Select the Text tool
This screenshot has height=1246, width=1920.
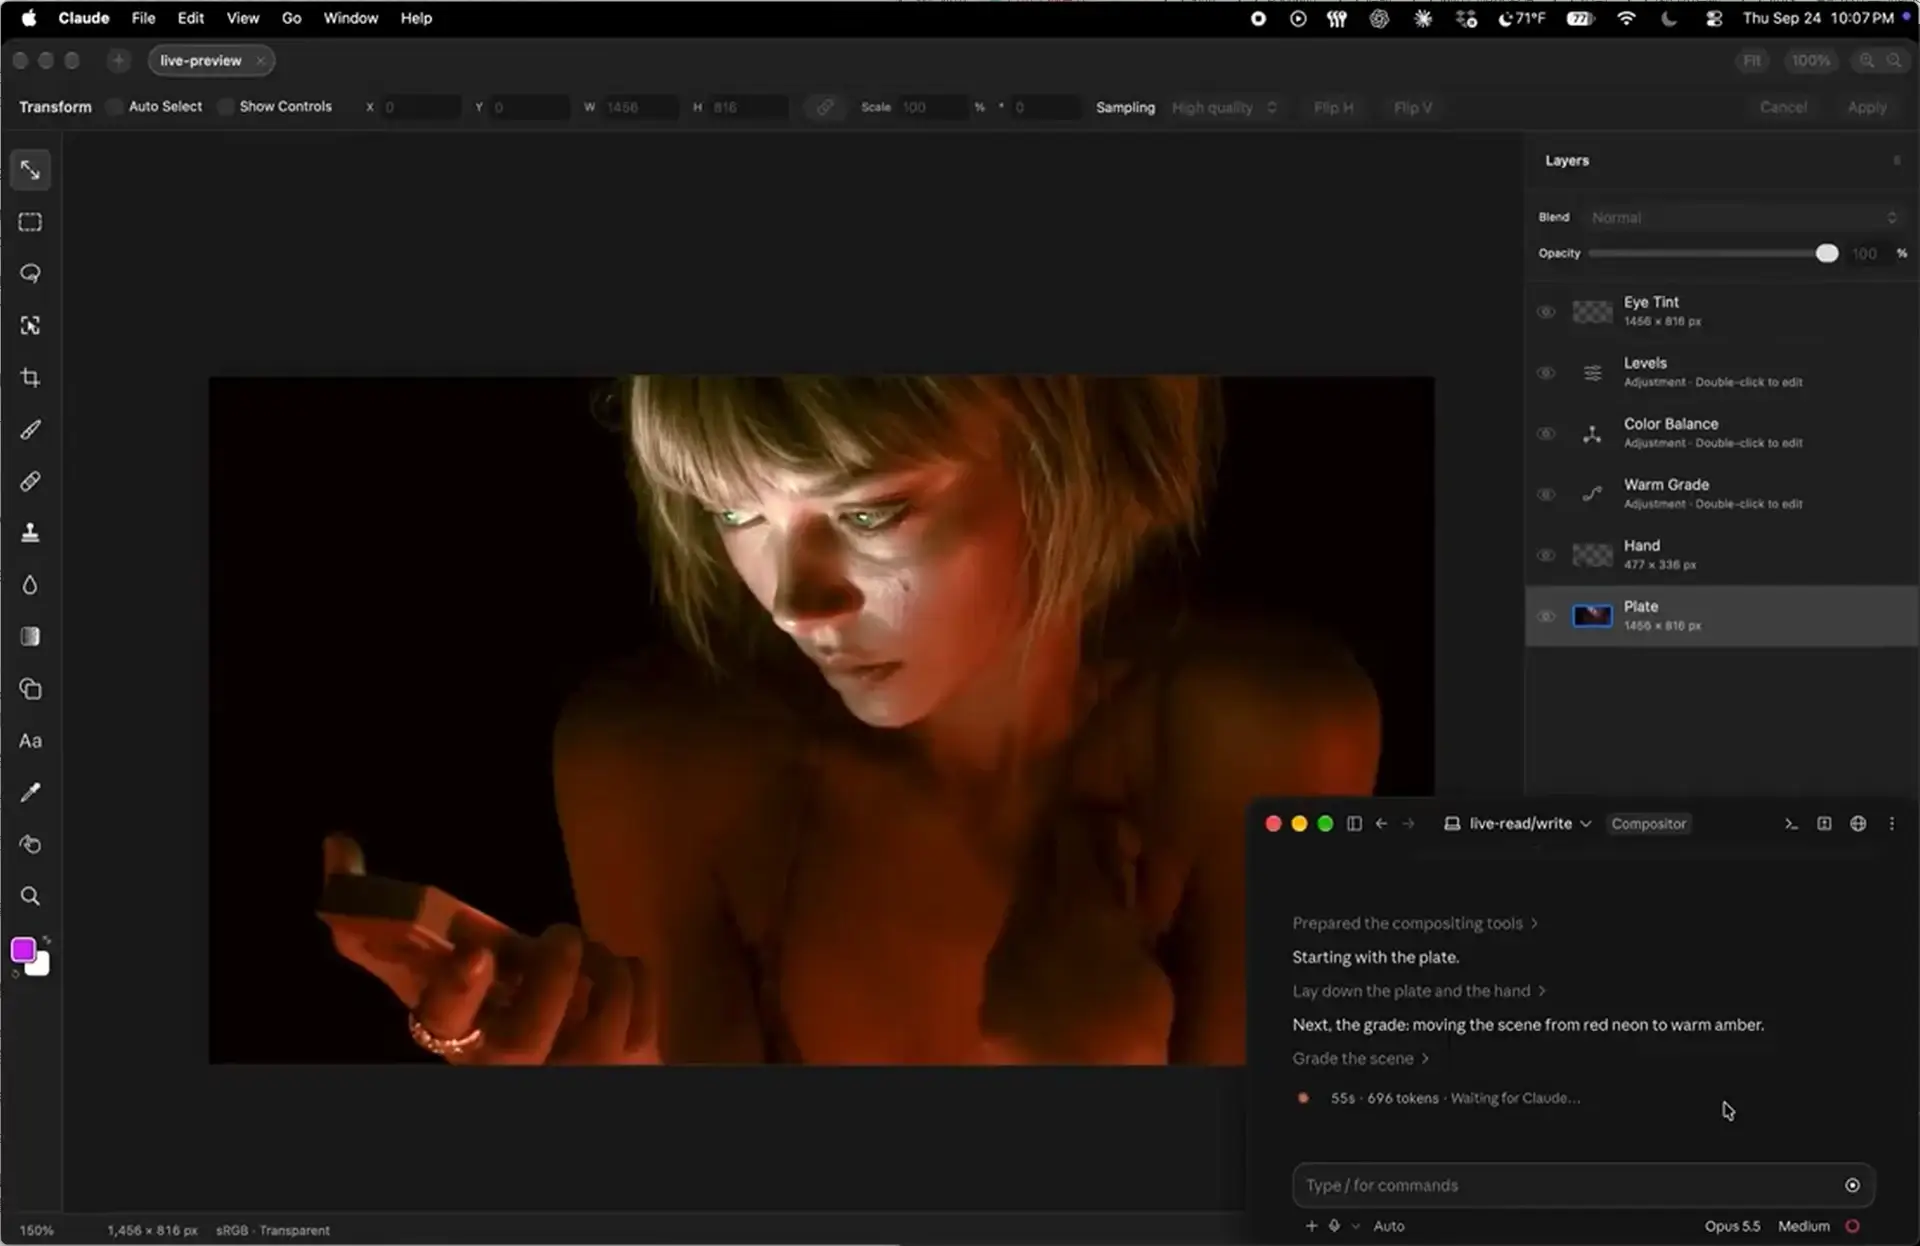[x=30, y=741]
